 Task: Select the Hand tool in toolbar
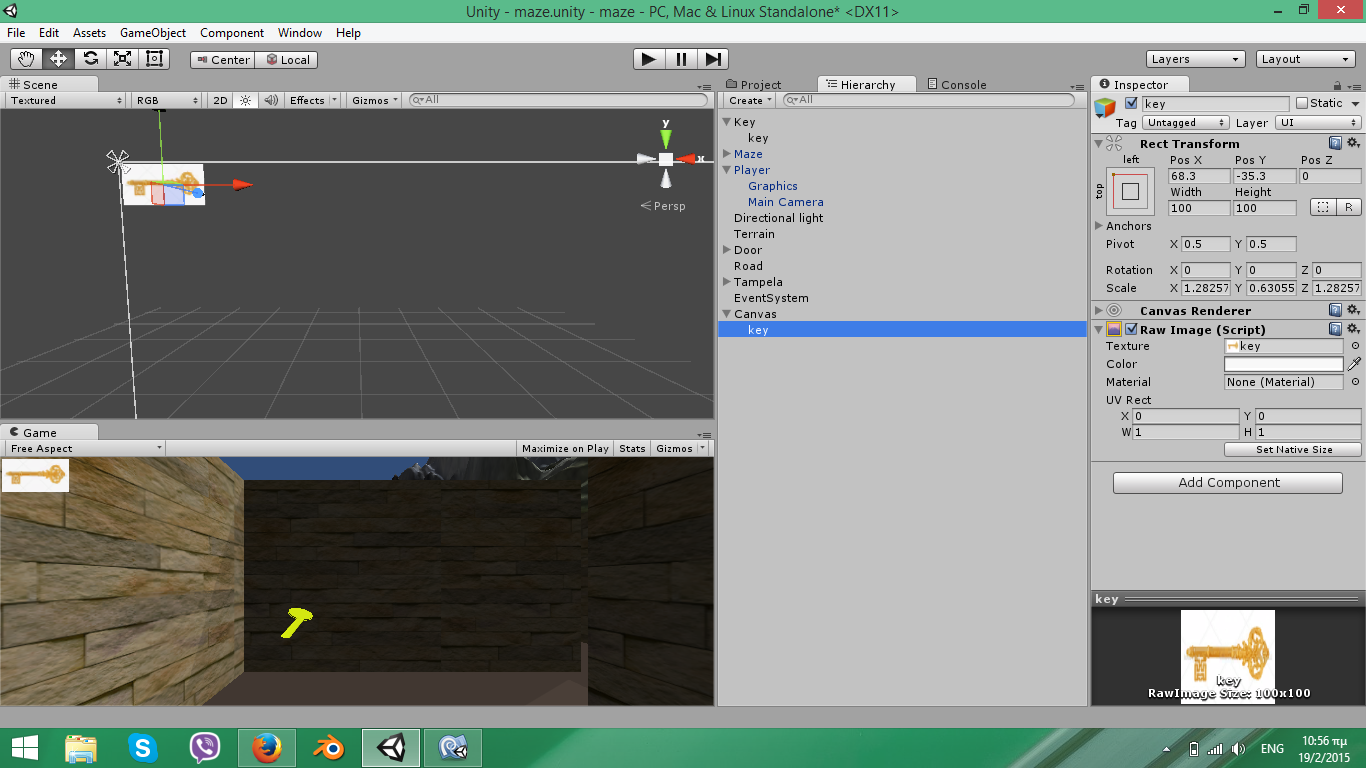pos(26,59)
